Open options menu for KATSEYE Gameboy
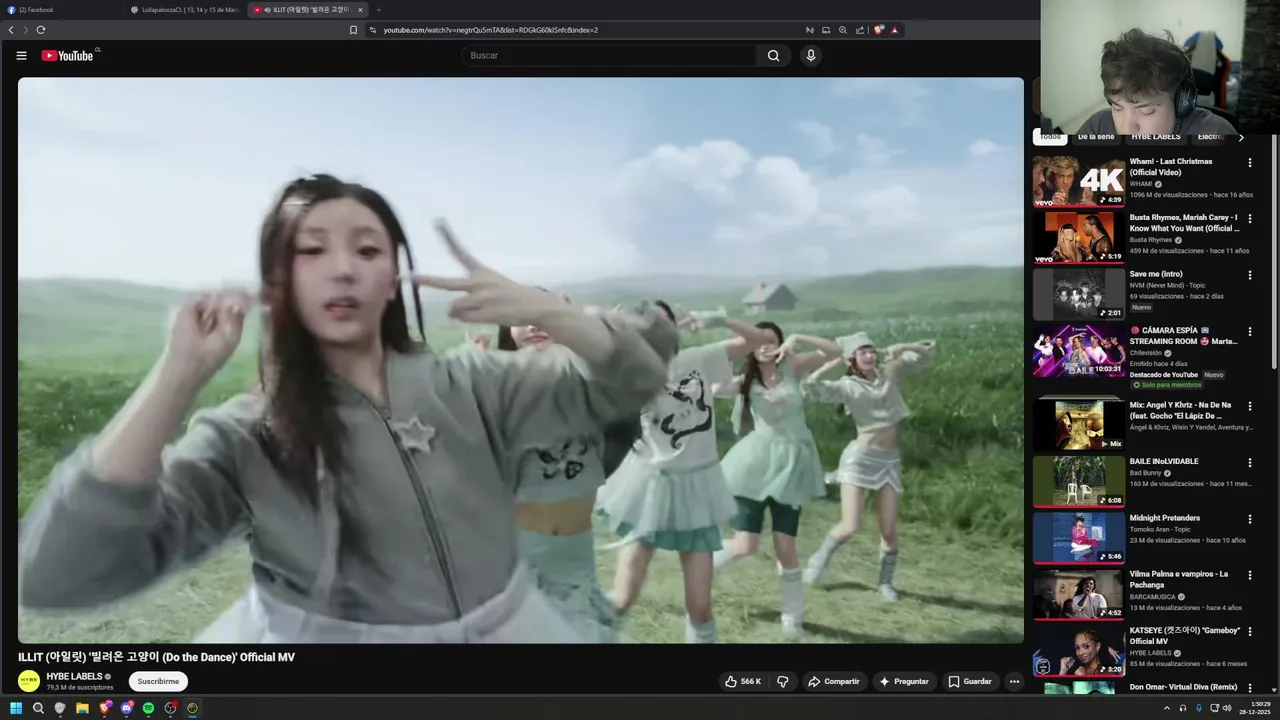The height and width of the screenshot is (720, 1280). click(1249, 632)
